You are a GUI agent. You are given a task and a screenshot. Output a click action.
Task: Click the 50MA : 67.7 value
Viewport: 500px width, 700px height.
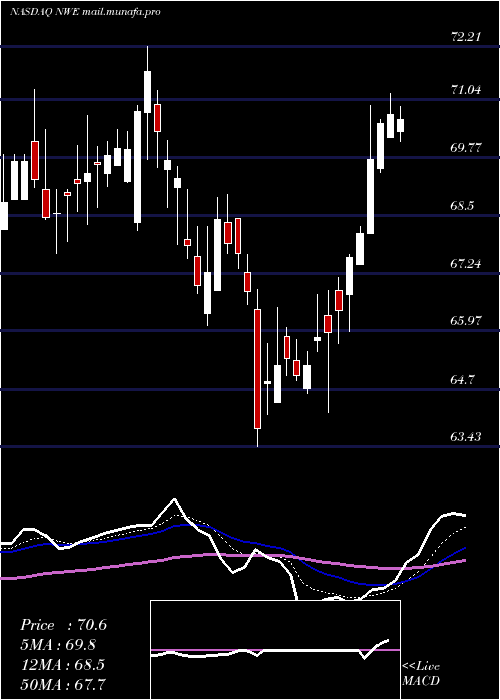(x=62, y=684)
